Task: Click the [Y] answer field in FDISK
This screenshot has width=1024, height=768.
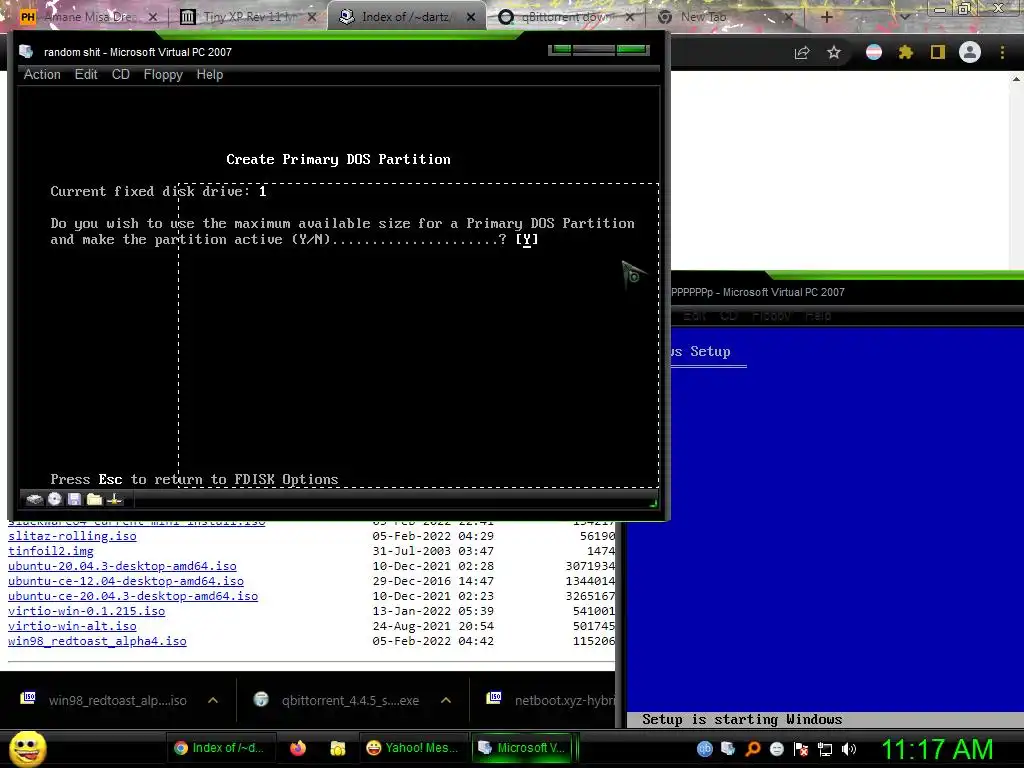Action: pyautogui.click(x=527, y=240)
